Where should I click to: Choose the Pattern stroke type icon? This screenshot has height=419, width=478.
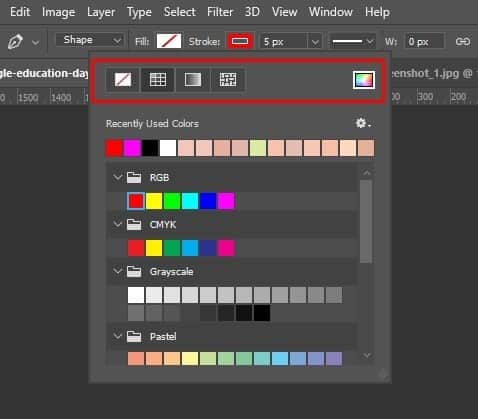tap(228, 80)
